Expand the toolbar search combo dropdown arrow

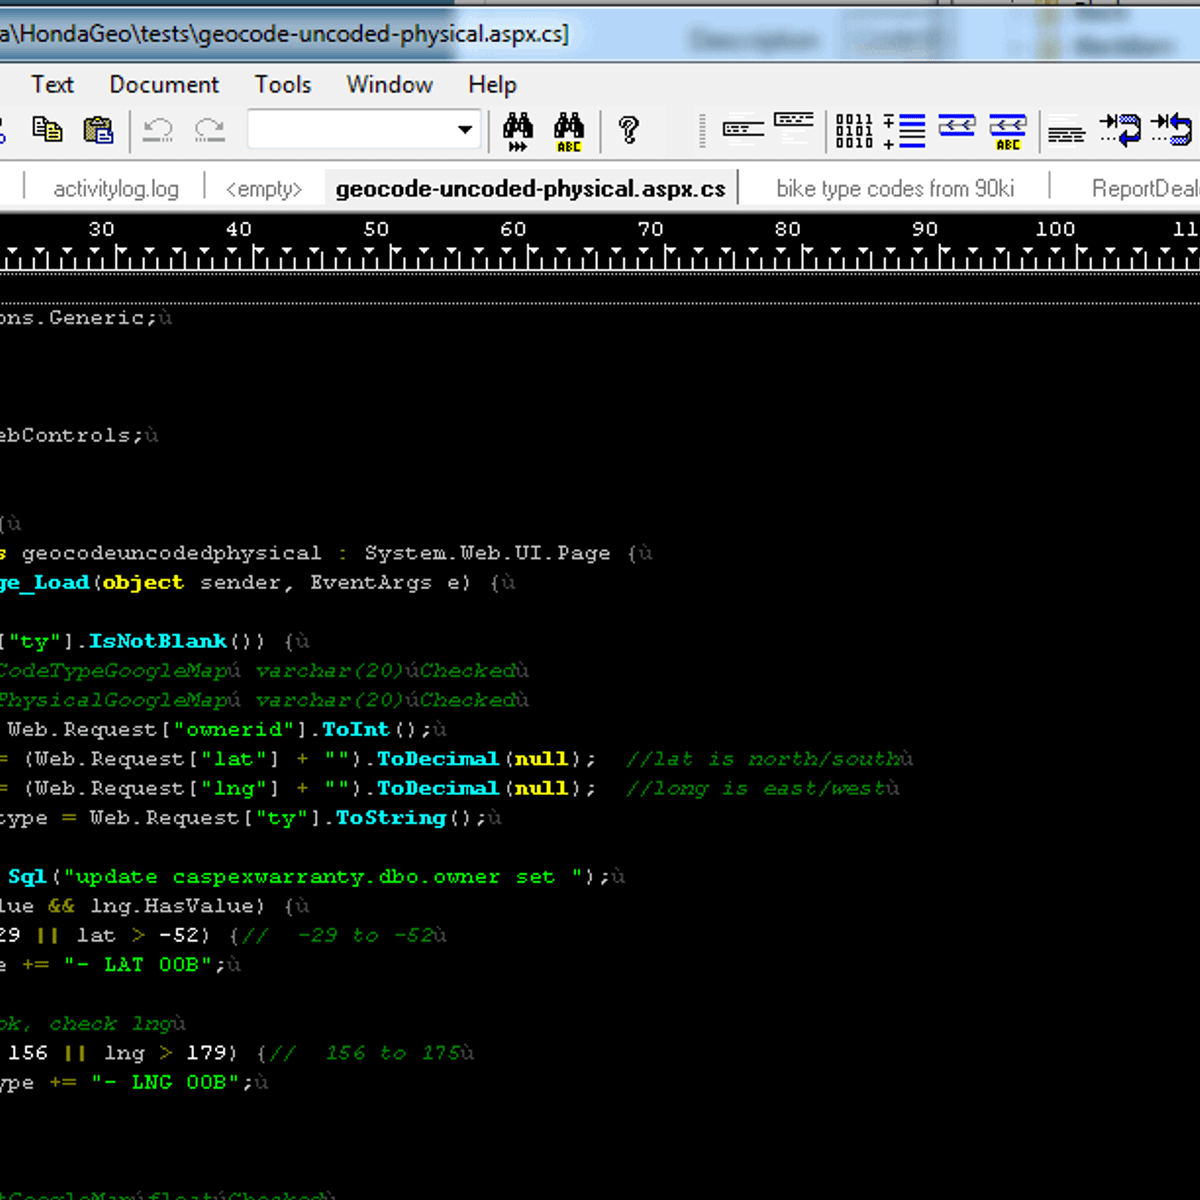tap(465, 130)
